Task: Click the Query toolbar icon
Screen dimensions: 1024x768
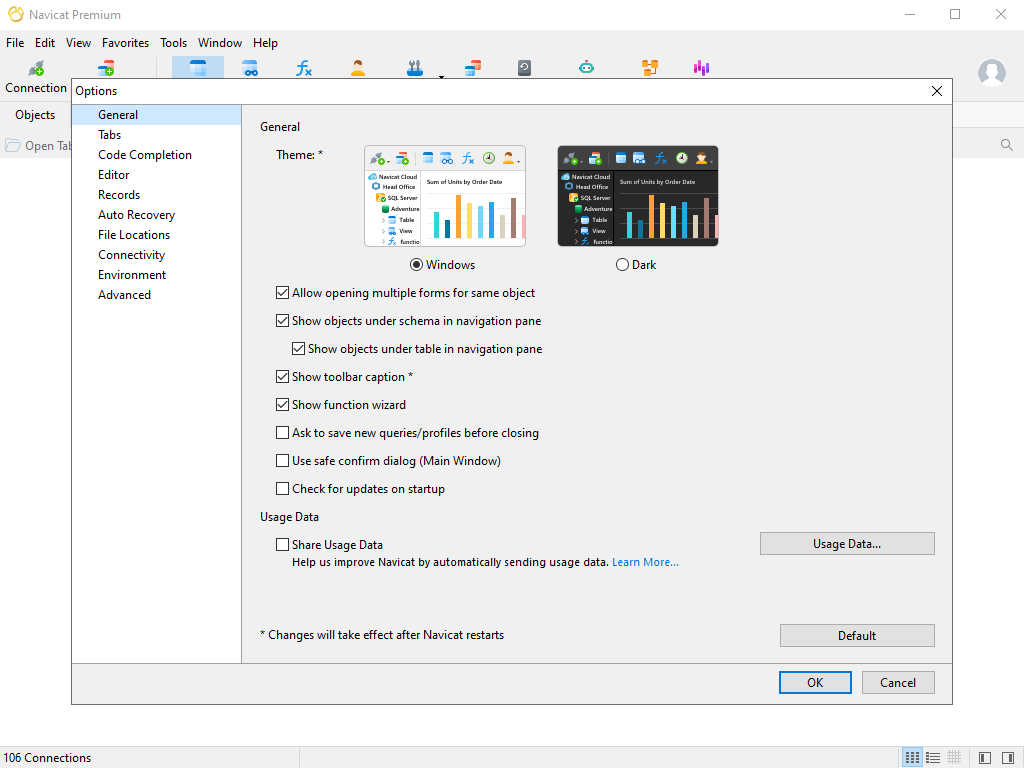Action: pyautogui.click(x=473, y=68)
